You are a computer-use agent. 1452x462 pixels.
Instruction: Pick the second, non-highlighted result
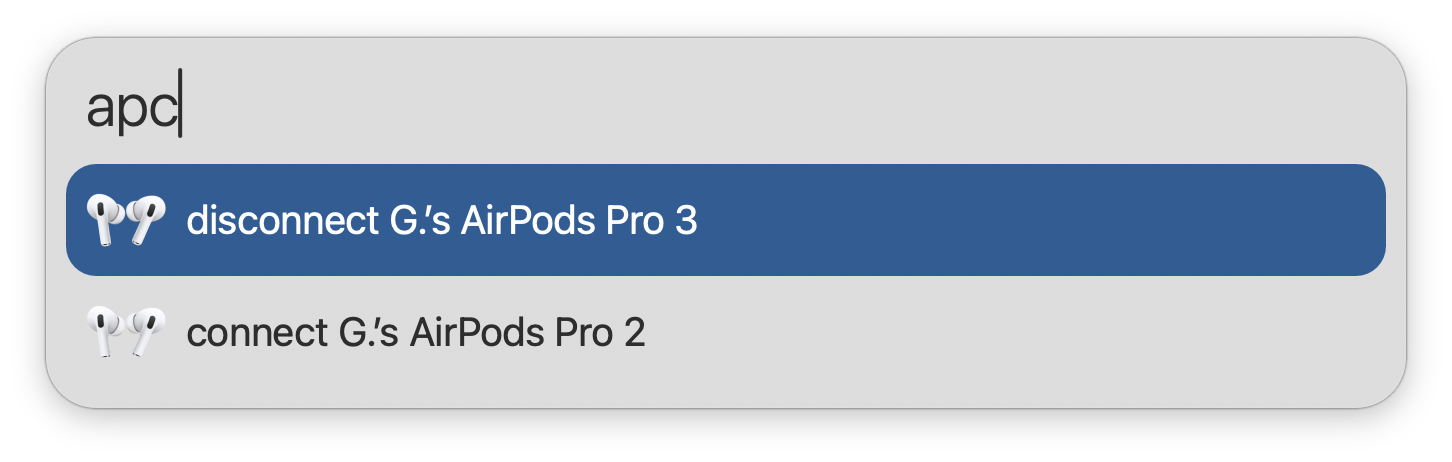[x=900, y=332]
